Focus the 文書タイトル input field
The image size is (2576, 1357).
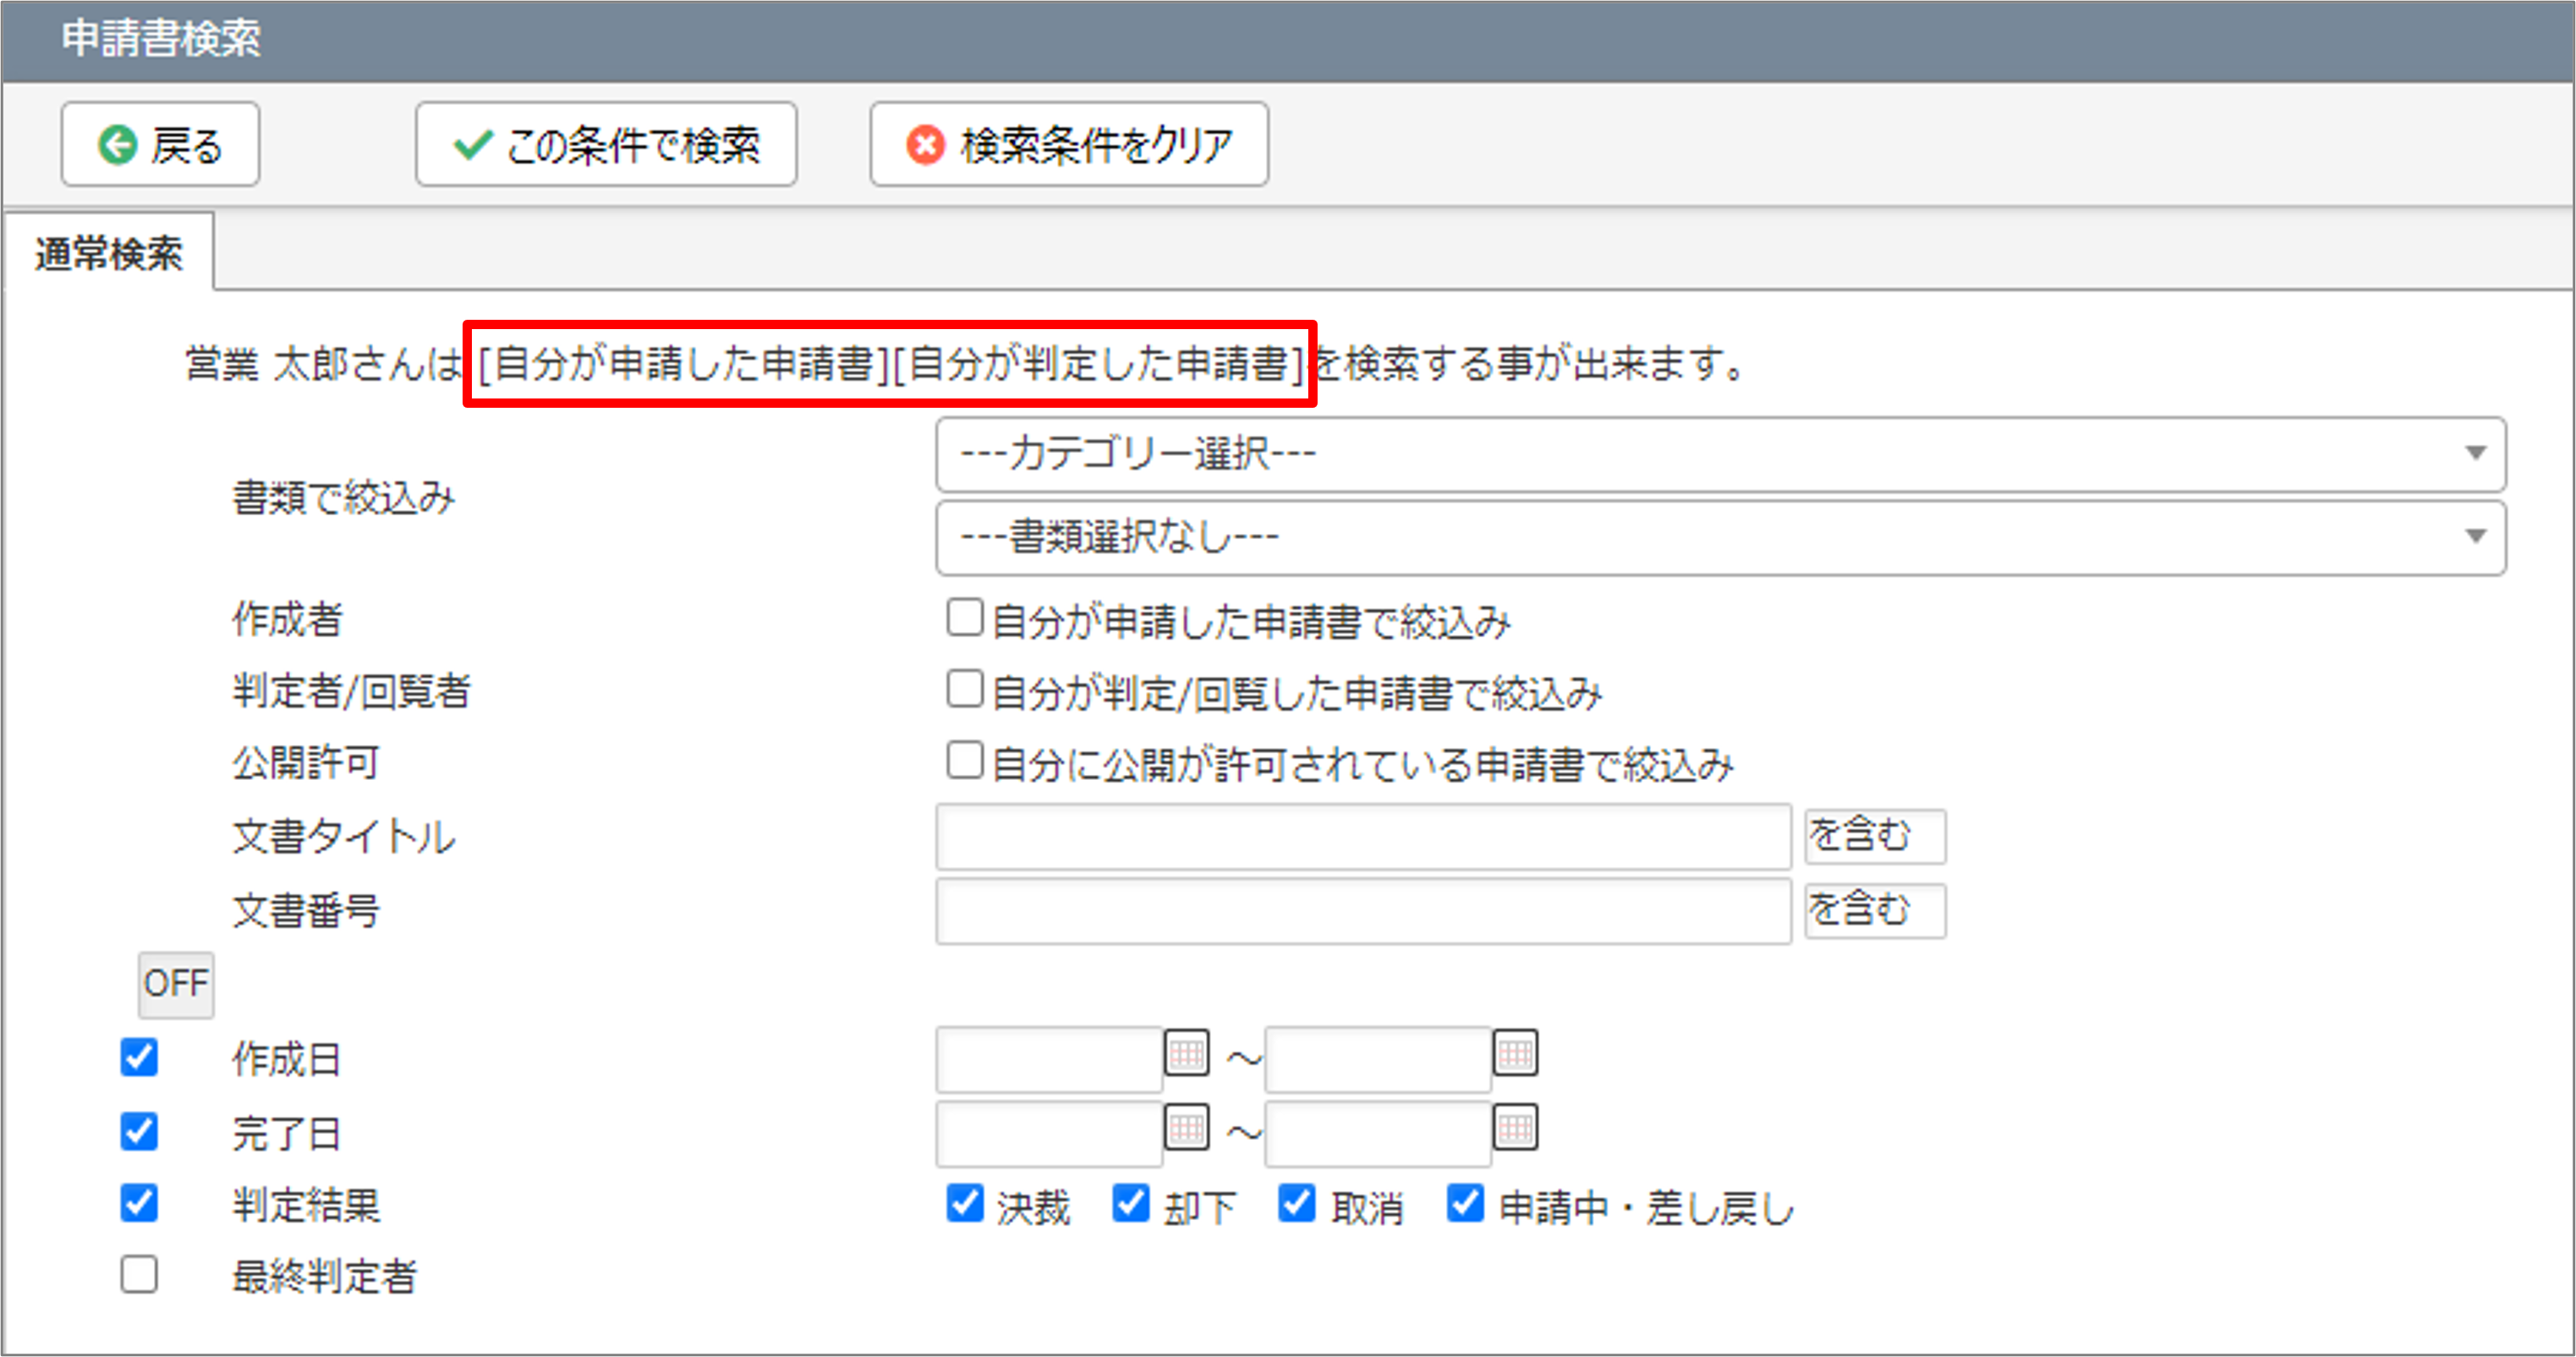[1363, 836]
